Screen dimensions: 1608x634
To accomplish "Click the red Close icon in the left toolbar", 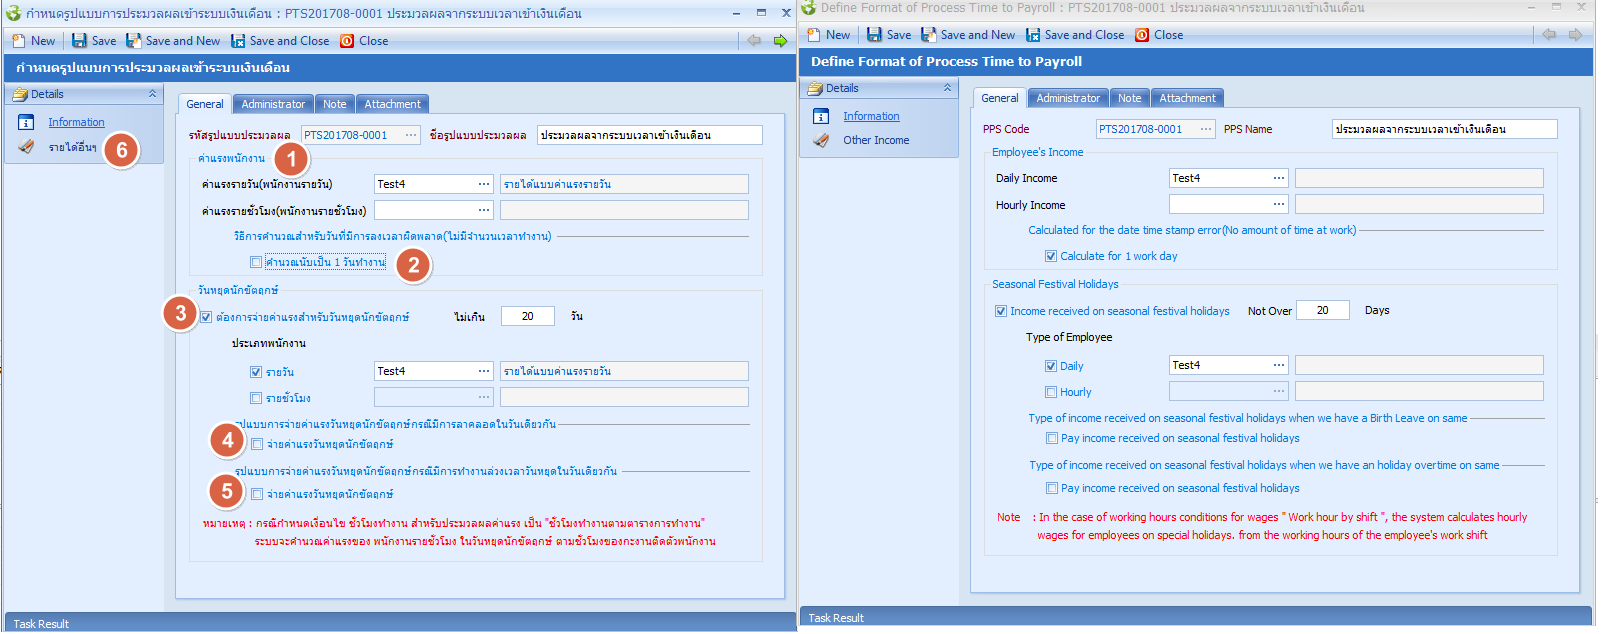I will point(347,41).
